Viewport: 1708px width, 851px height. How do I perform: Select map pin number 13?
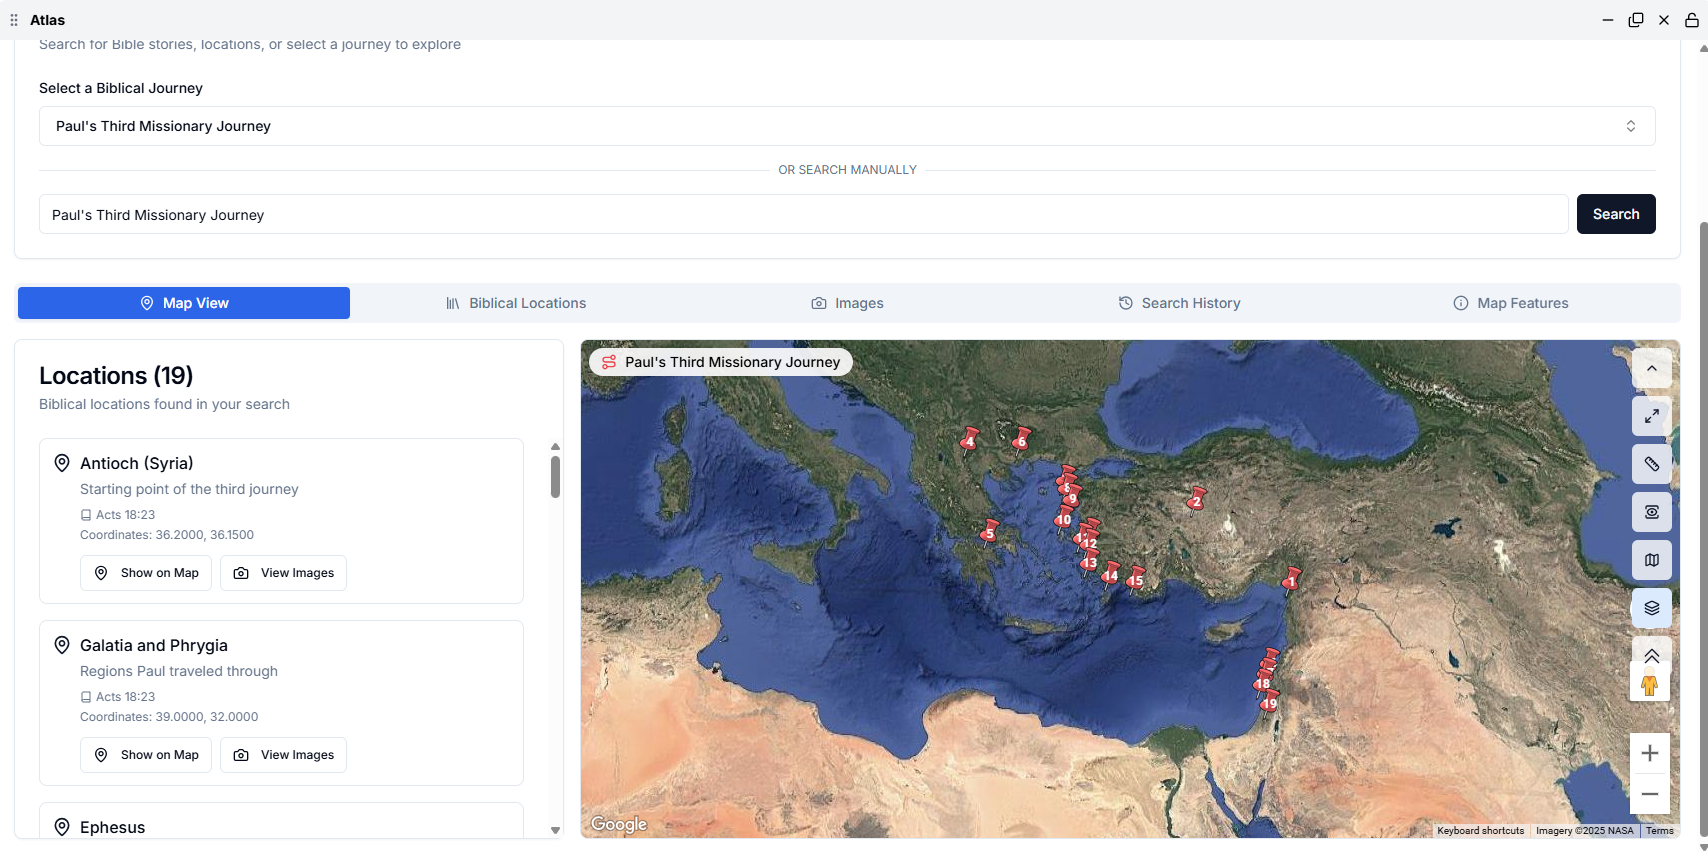coord(1089,562)
